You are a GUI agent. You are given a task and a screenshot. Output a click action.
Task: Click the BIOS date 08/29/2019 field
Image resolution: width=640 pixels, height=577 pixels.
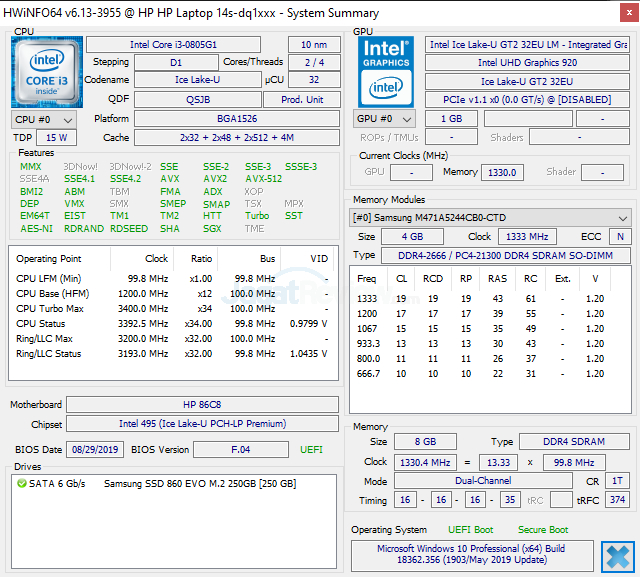click(x=95, y=450)
